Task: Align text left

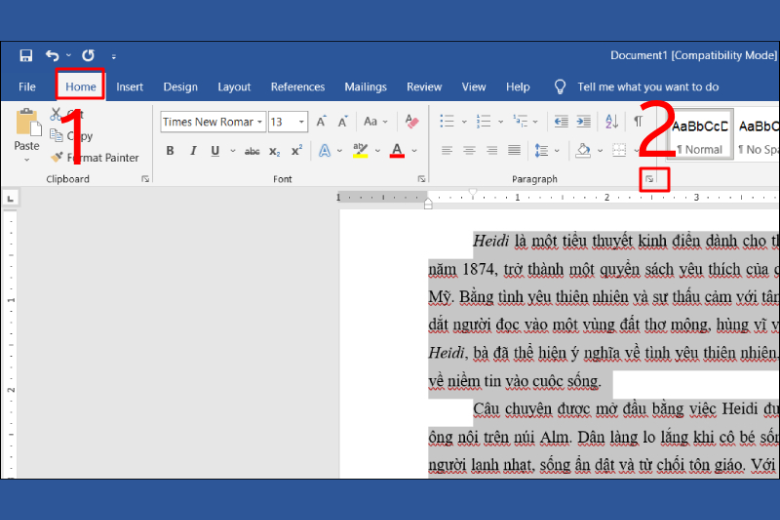Action: 447,150
